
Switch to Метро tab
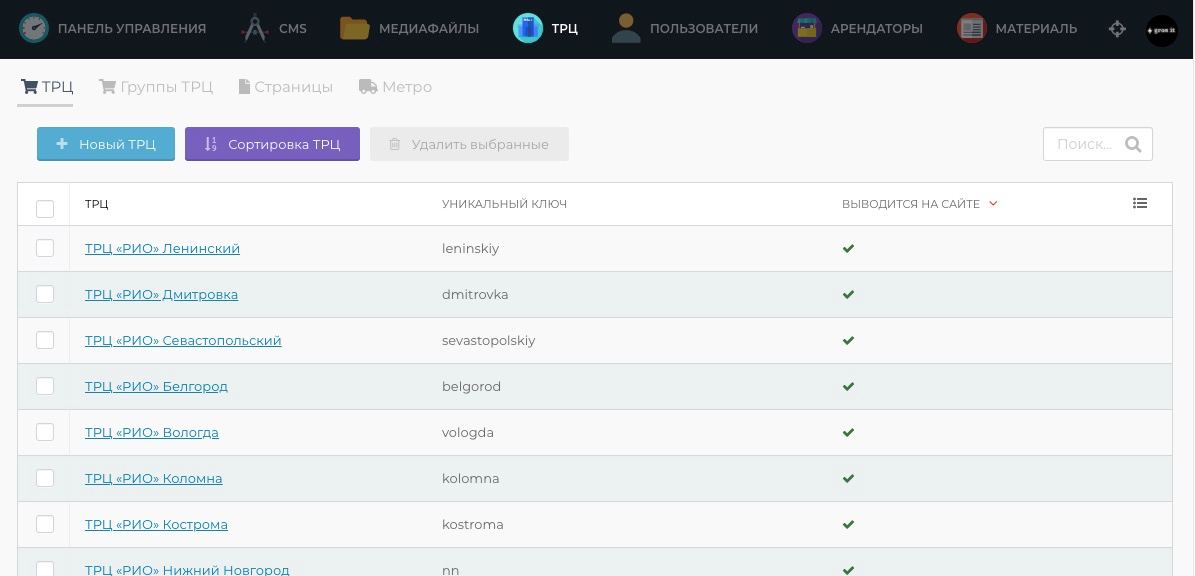pyautogui.click(x=396, y=87)
